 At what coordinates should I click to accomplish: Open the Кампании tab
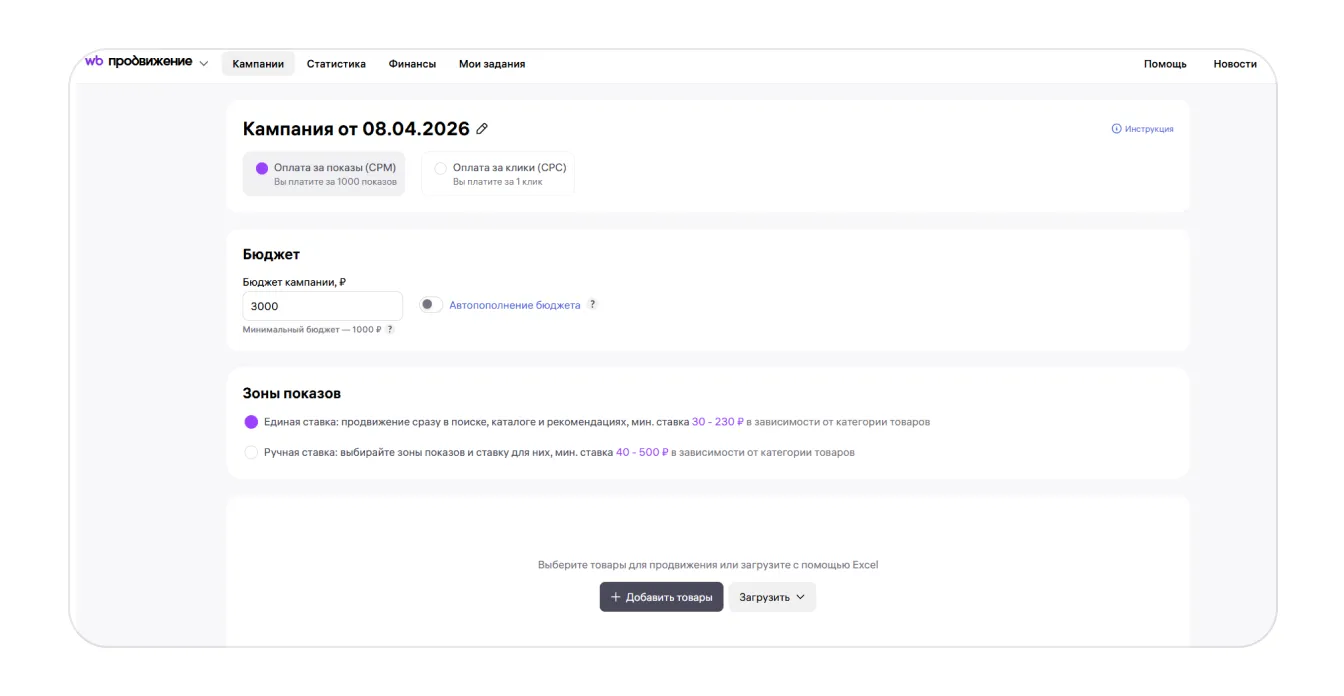pos(258,64)
